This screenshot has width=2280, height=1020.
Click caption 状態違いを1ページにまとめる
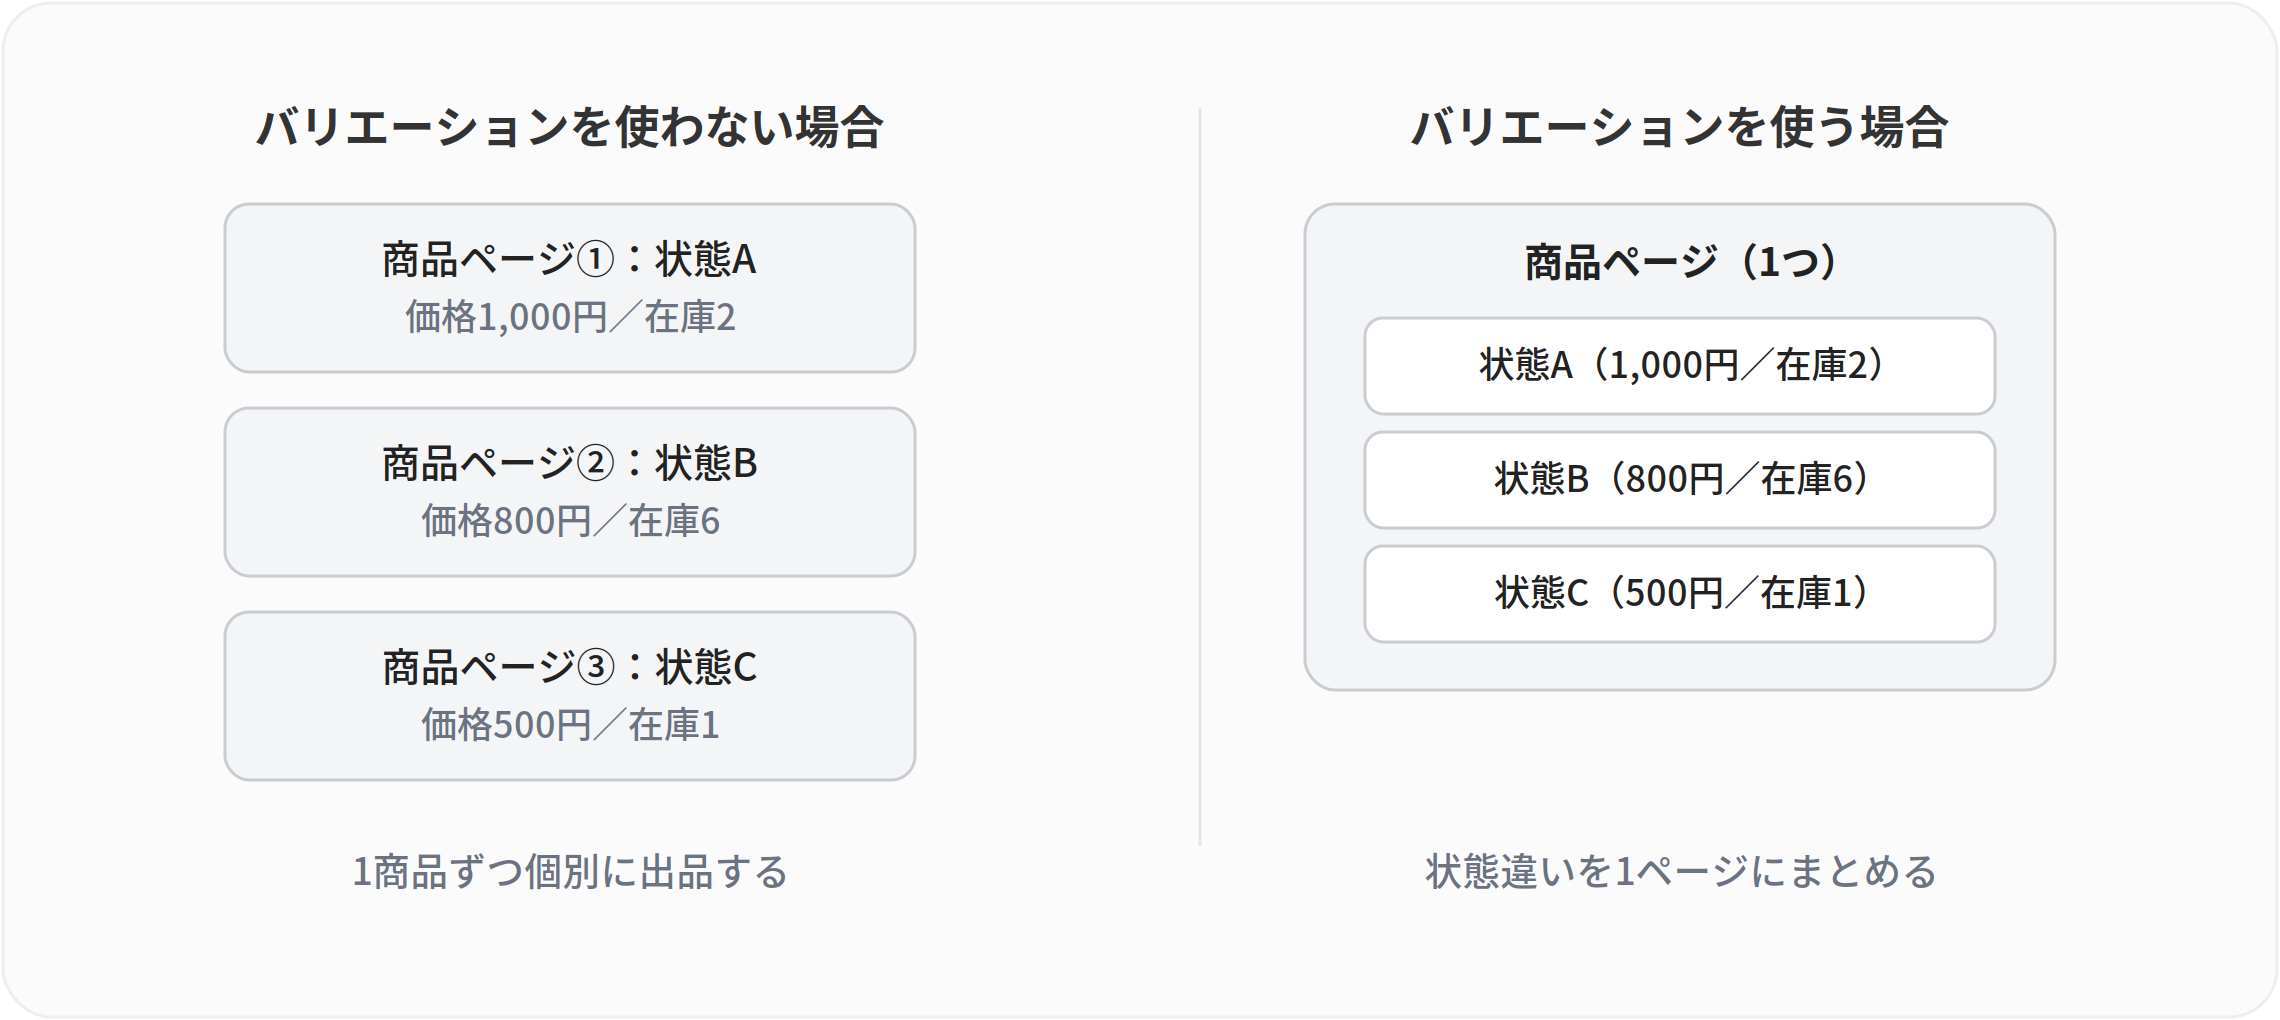1680,872
